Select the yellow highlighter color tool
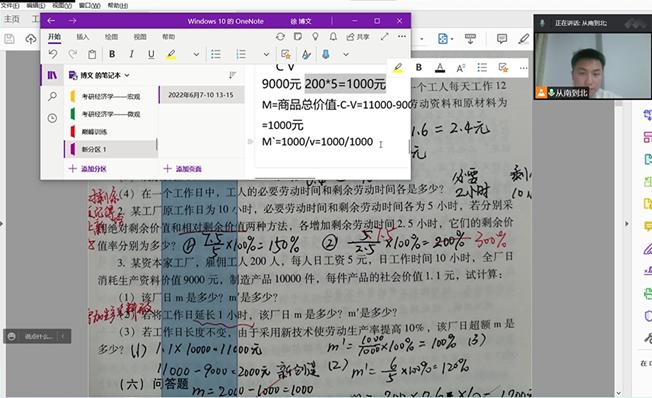 171,54
